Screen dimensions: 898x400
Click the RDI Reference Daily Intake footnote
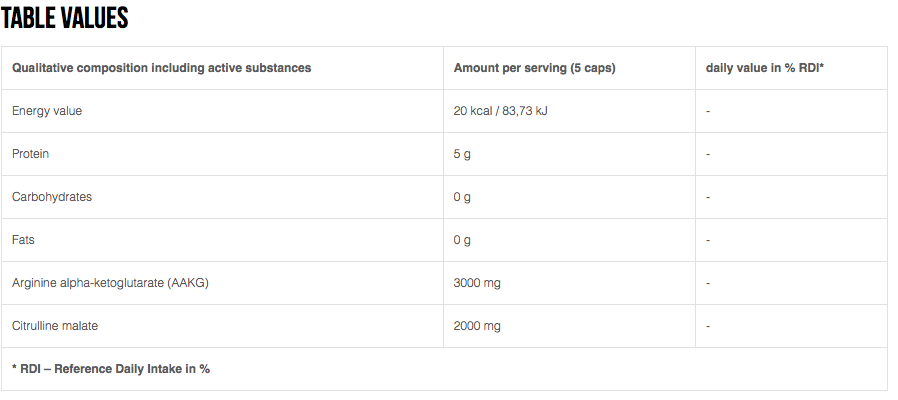click(111, 369)
